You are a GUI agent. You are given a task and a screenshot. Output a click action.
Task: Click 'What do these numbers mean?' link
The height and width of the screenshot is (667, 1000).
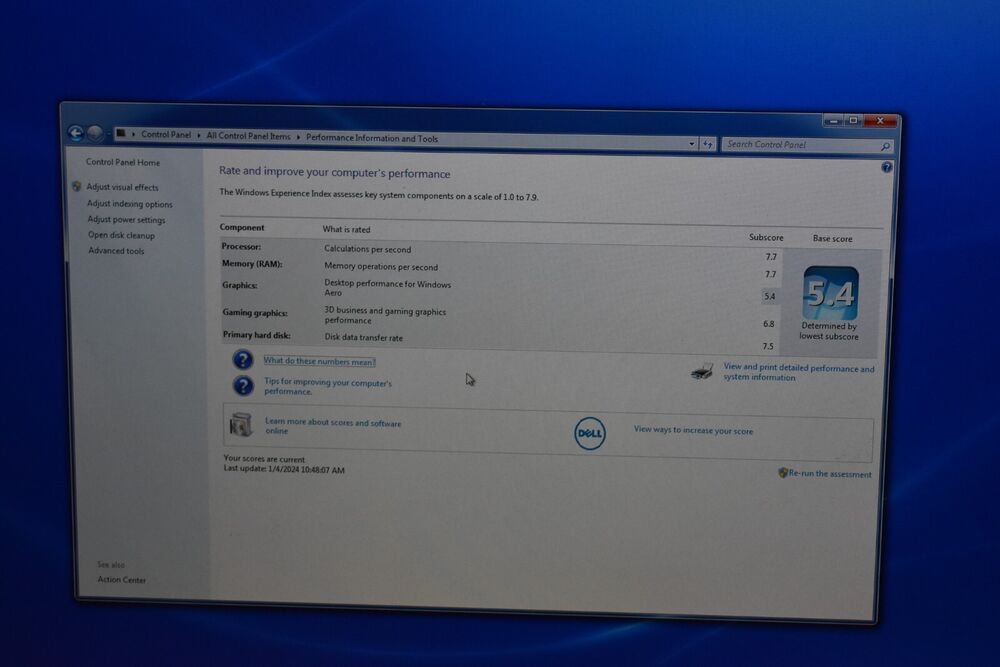pos(320,361)
